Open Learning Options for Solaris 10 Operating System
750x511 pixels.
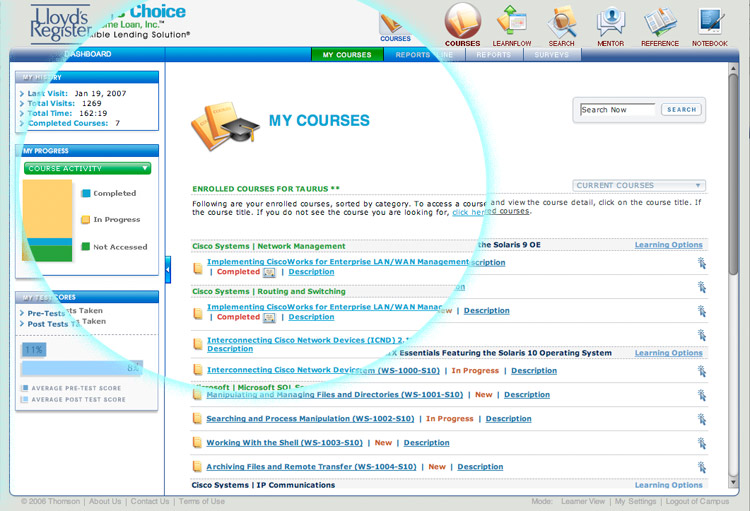tap(669, 353)
